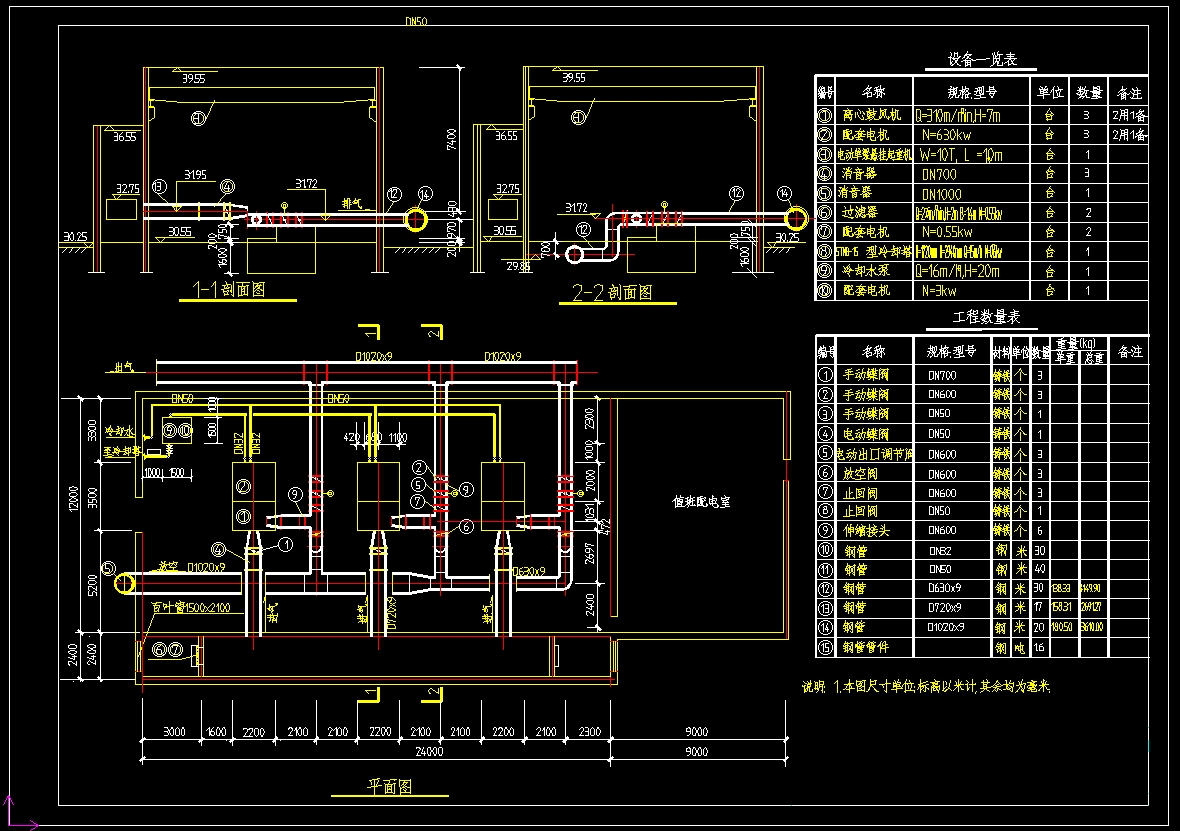Select circled number 1 in 设备一览表 table

825,116
